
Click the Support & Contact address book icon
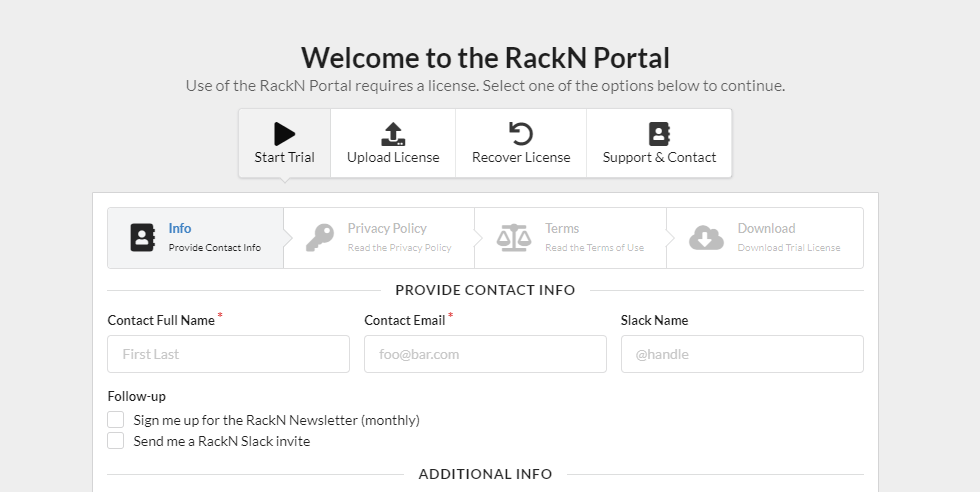[659, 134]
